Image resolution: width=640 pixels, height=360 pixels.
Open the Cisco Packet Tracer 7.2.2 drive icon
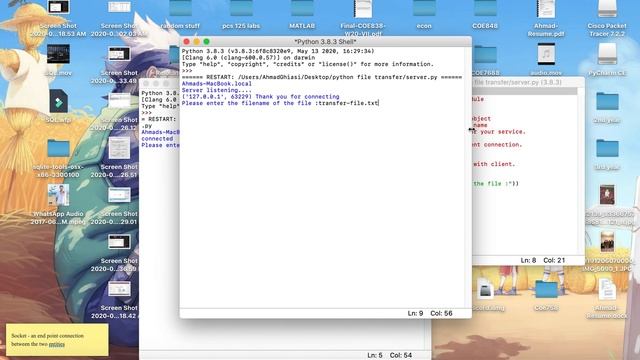[x=607, y=9]
